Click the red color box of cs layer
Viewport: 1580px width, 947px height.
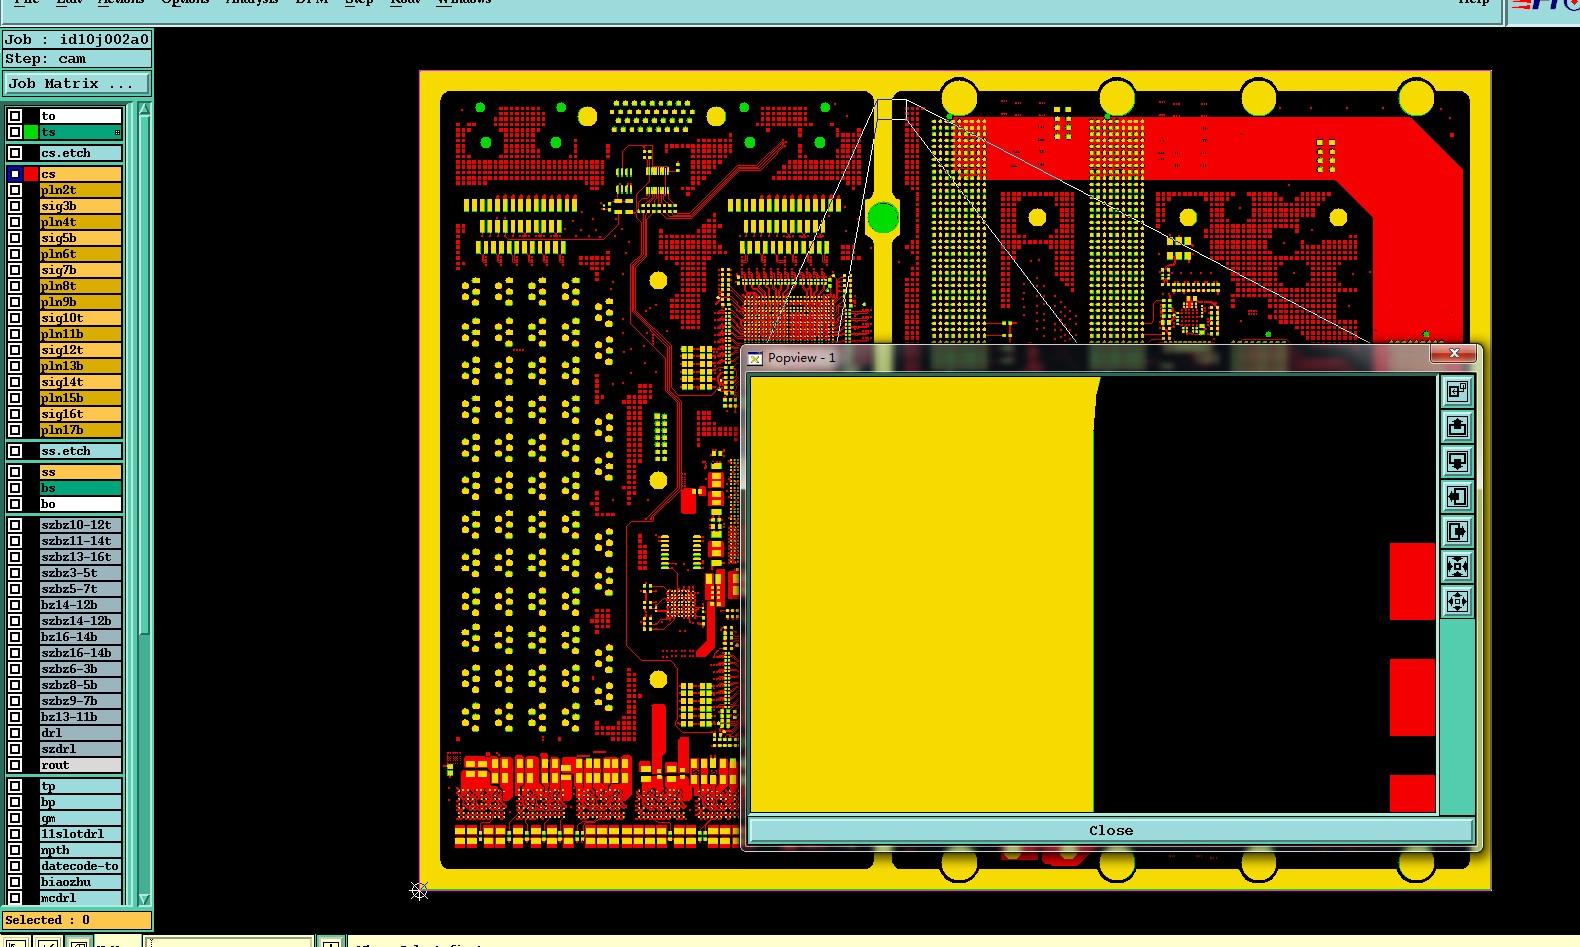click(x=31, y=174)
